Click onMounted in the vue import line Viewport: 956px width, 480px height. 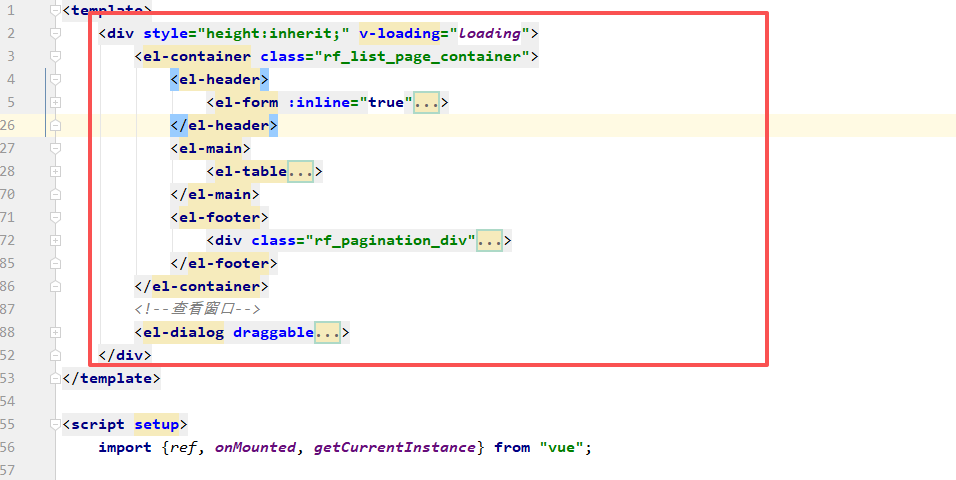click(255, 447)
